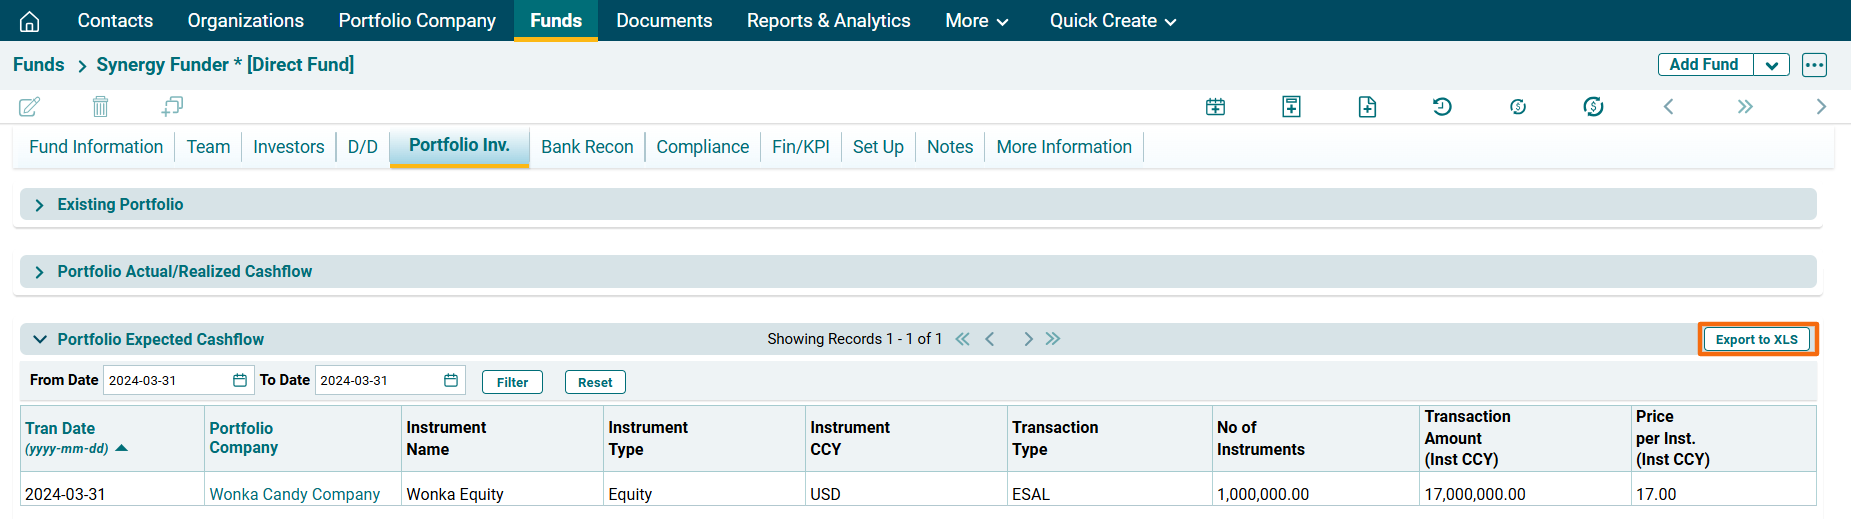Click the trash delete icon
Viewport: 1851px width, 519px height.
100,106
